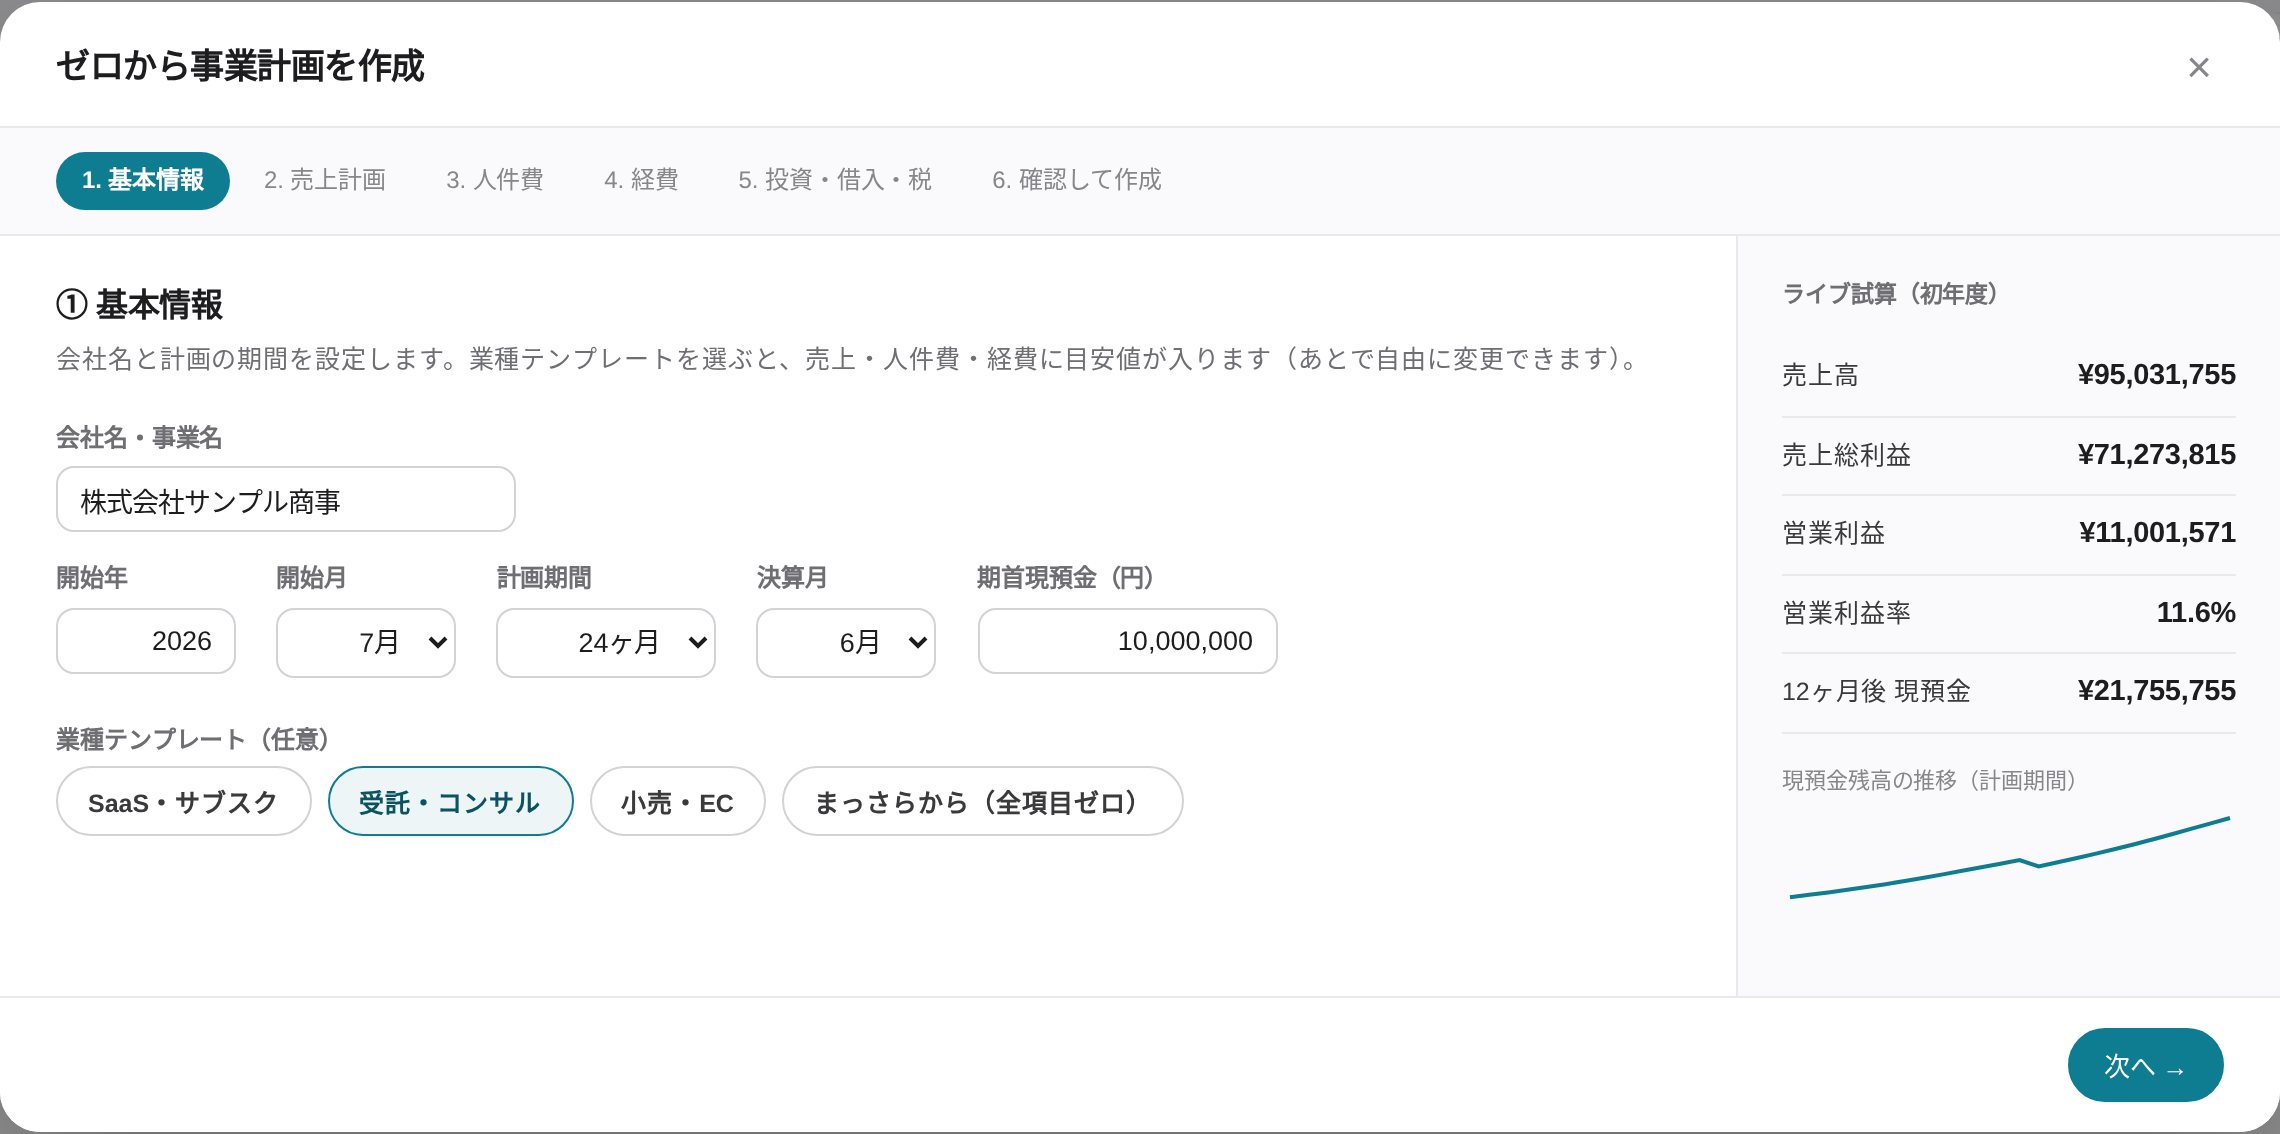Open the 開始月 dropdown showing 7月
The height and width of the screenshot is (1134, 2280).
pos(366,642)
